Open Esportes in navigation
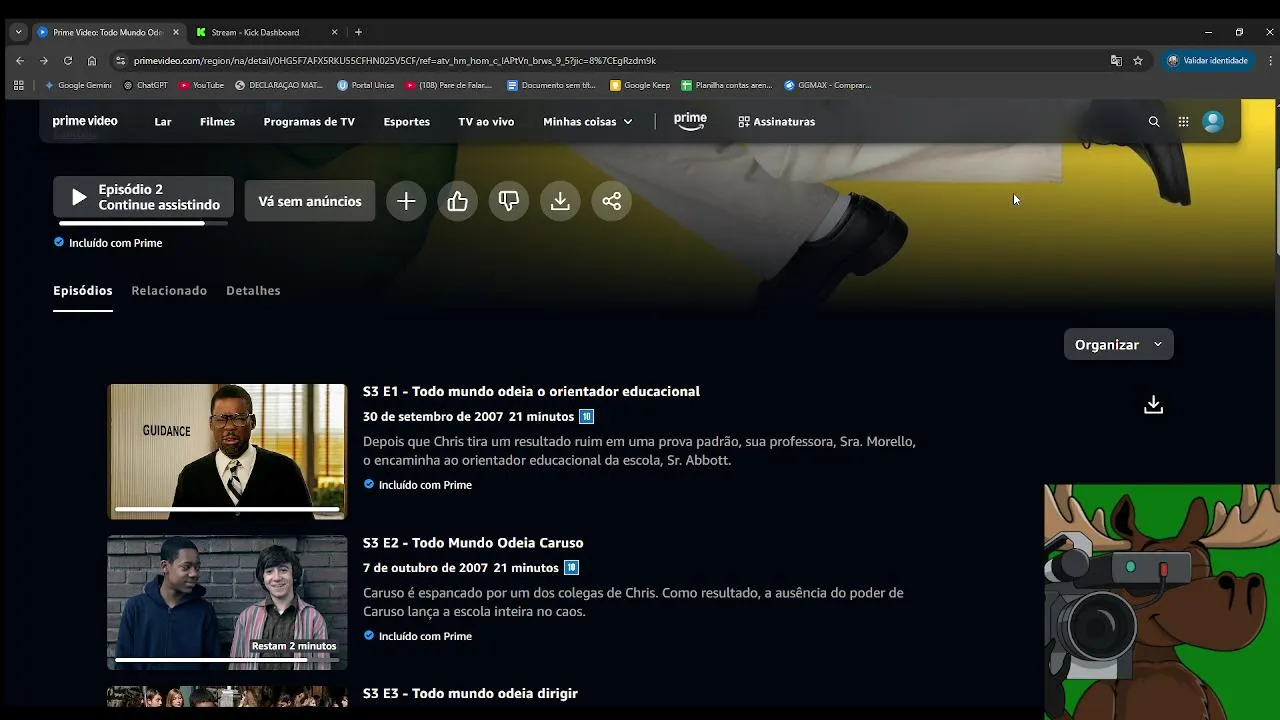The width and height of the screenshot is (1280, 720). pos(406,121)
